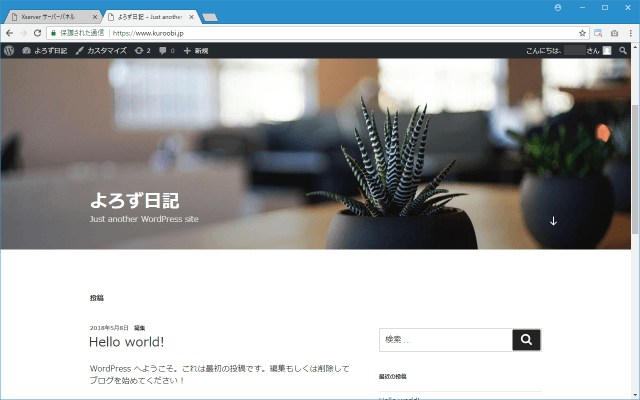Click the 2018年5月8日 post date link
Screen dimensions: 640x400
109,328
